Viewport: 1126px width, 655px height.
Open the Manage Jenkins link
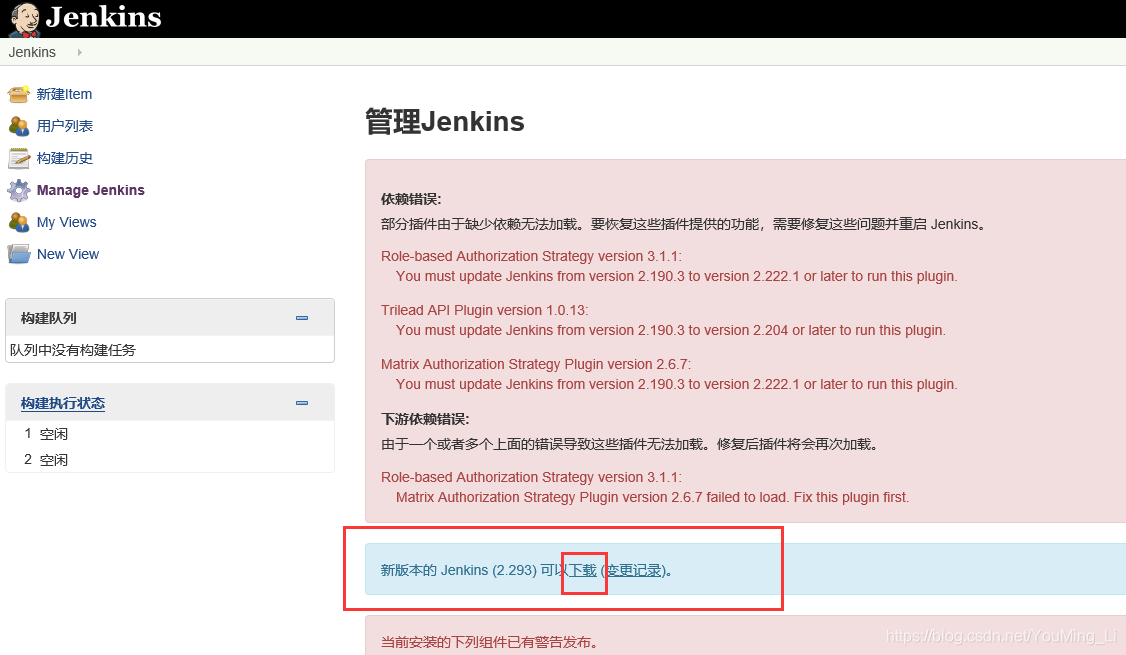(90, 190)
